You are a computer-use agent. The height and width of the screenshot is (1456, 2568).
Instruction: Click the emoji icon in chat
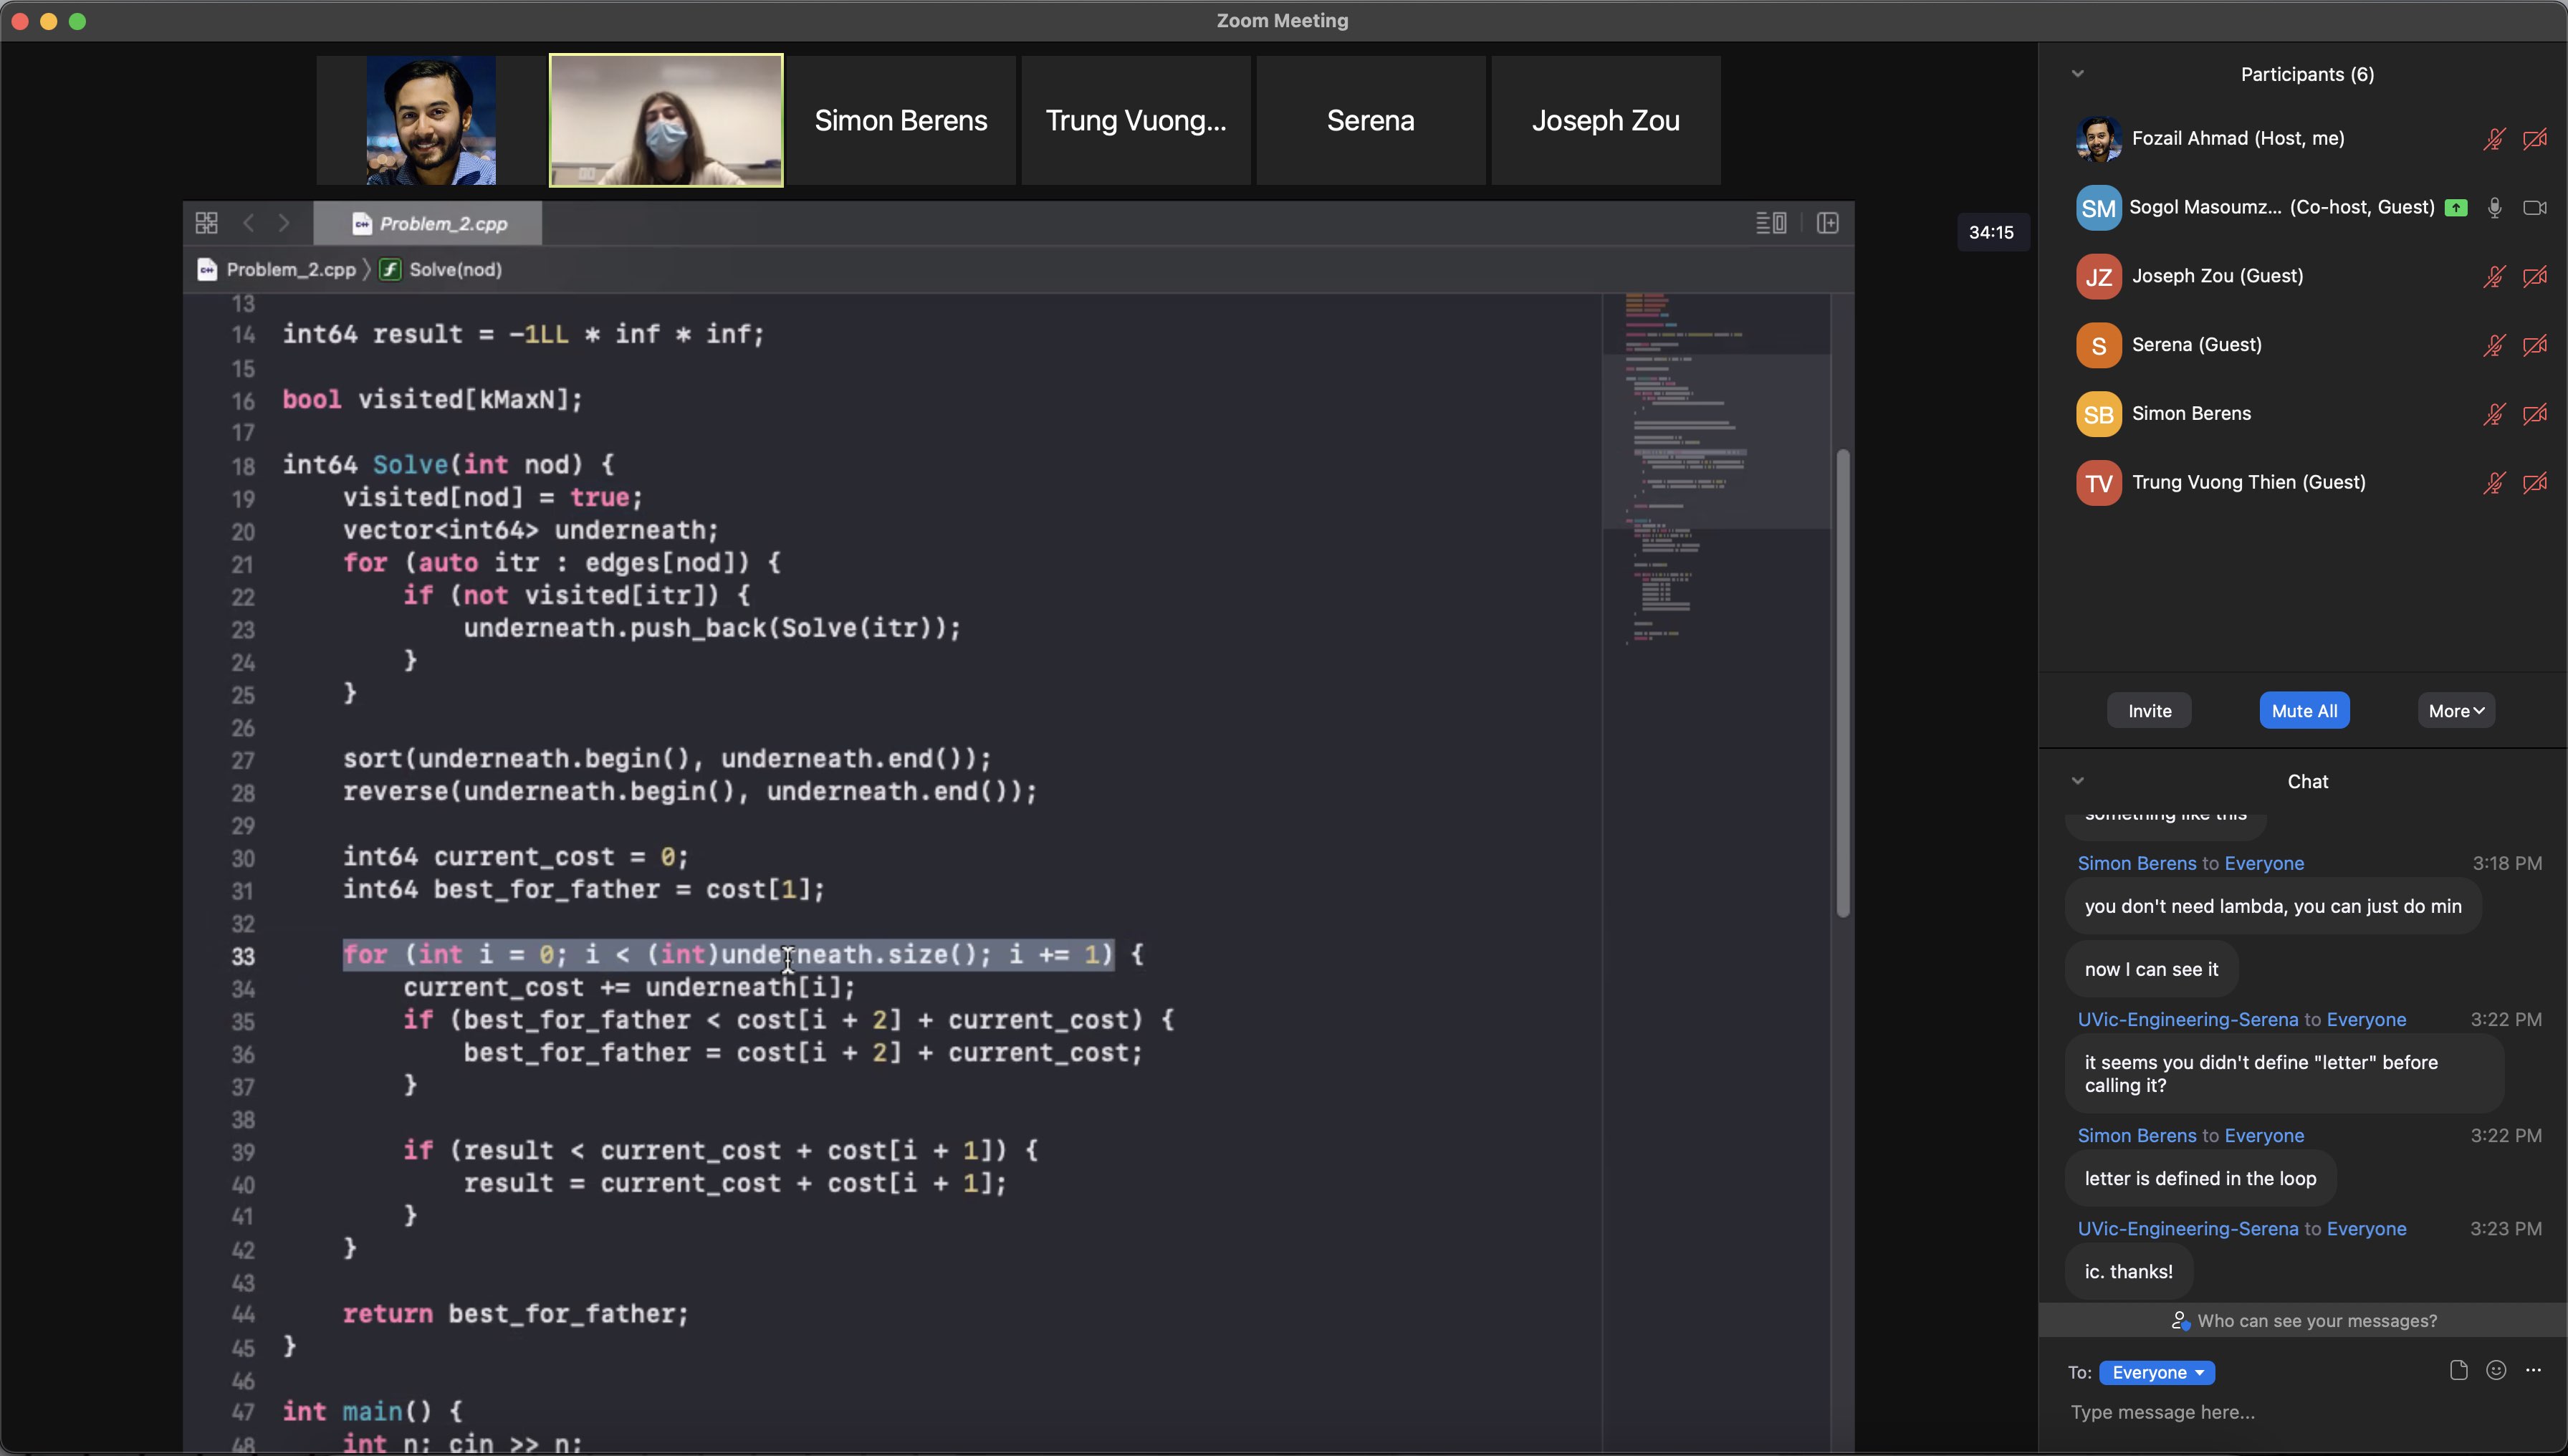pos(2496,1370)
